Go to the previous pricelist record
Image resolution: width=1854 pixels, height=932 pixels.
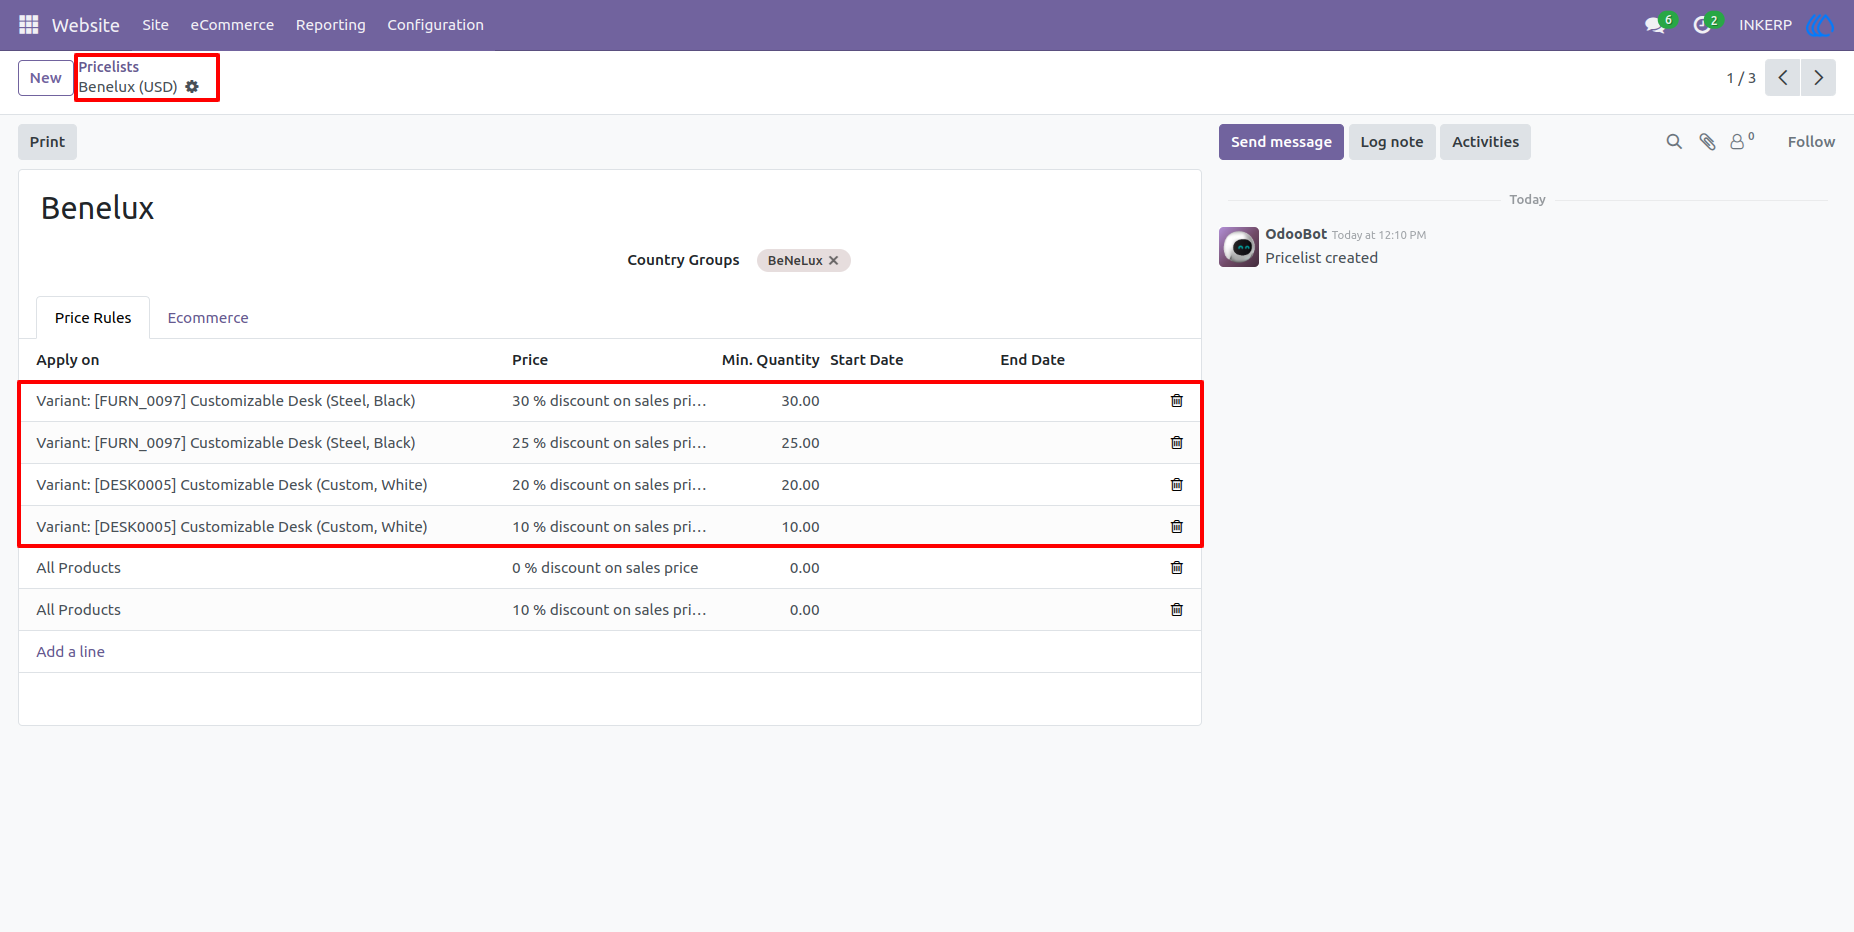[1783, 78]
